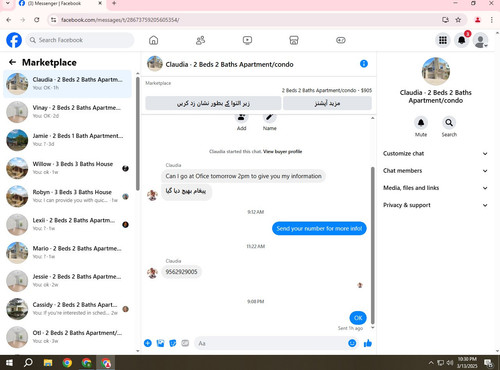Viewport: 500px width, 370px height.
Task: Open File Explorer from taskbar
Action: point(48,362)
